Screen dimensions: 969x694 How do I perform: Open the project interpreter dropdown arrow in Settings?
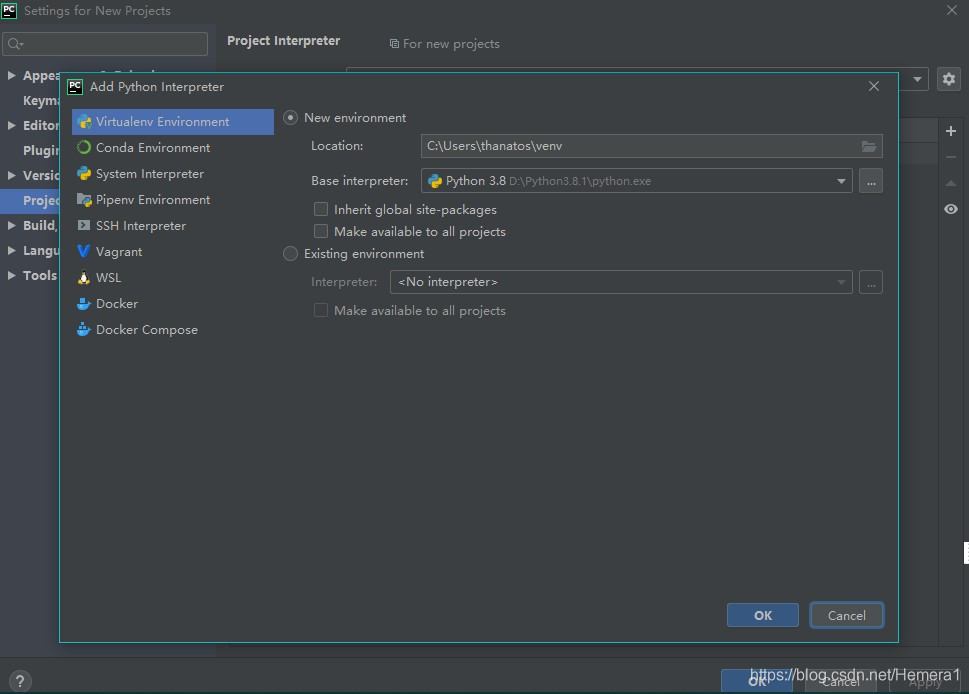pos(918,79)
